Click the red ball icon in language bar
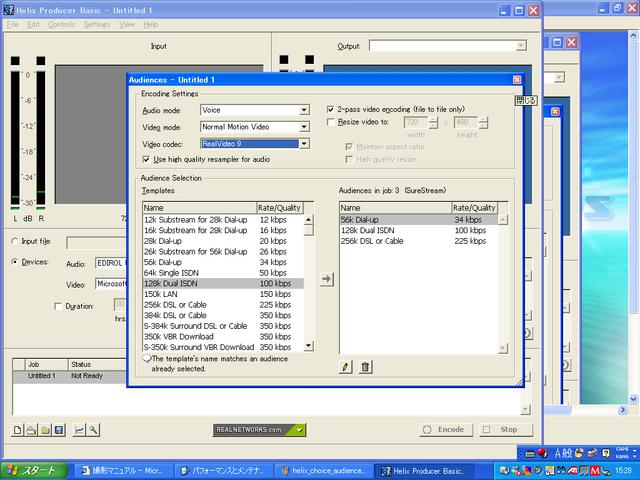The height and width of the screenshot is (480, 640). click(x=542, y=453)
